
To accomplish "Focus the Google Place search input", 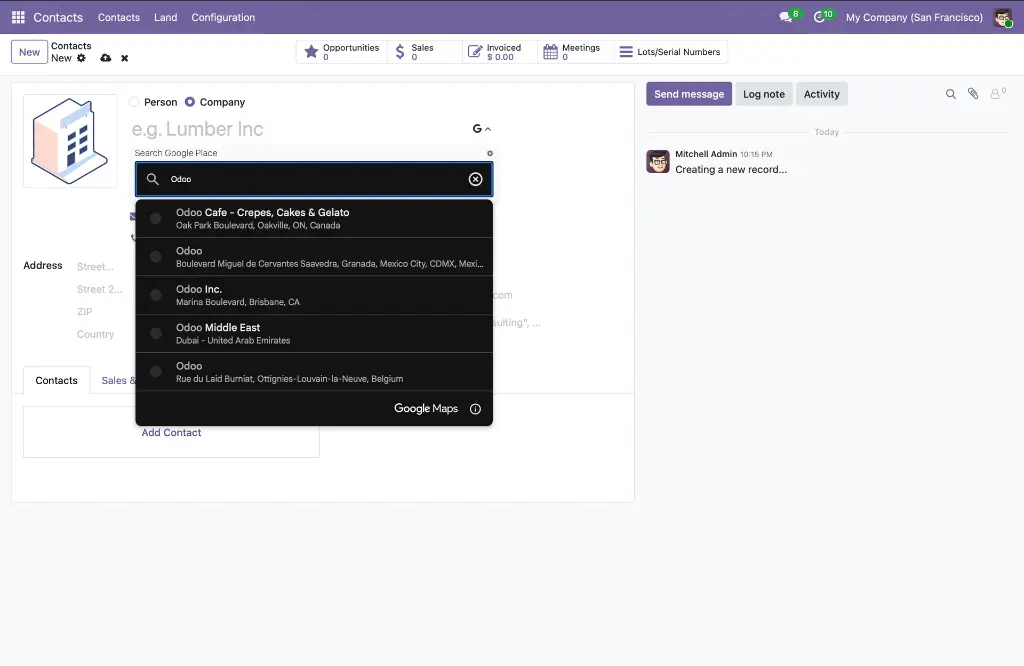I will (x=314, y=179).
